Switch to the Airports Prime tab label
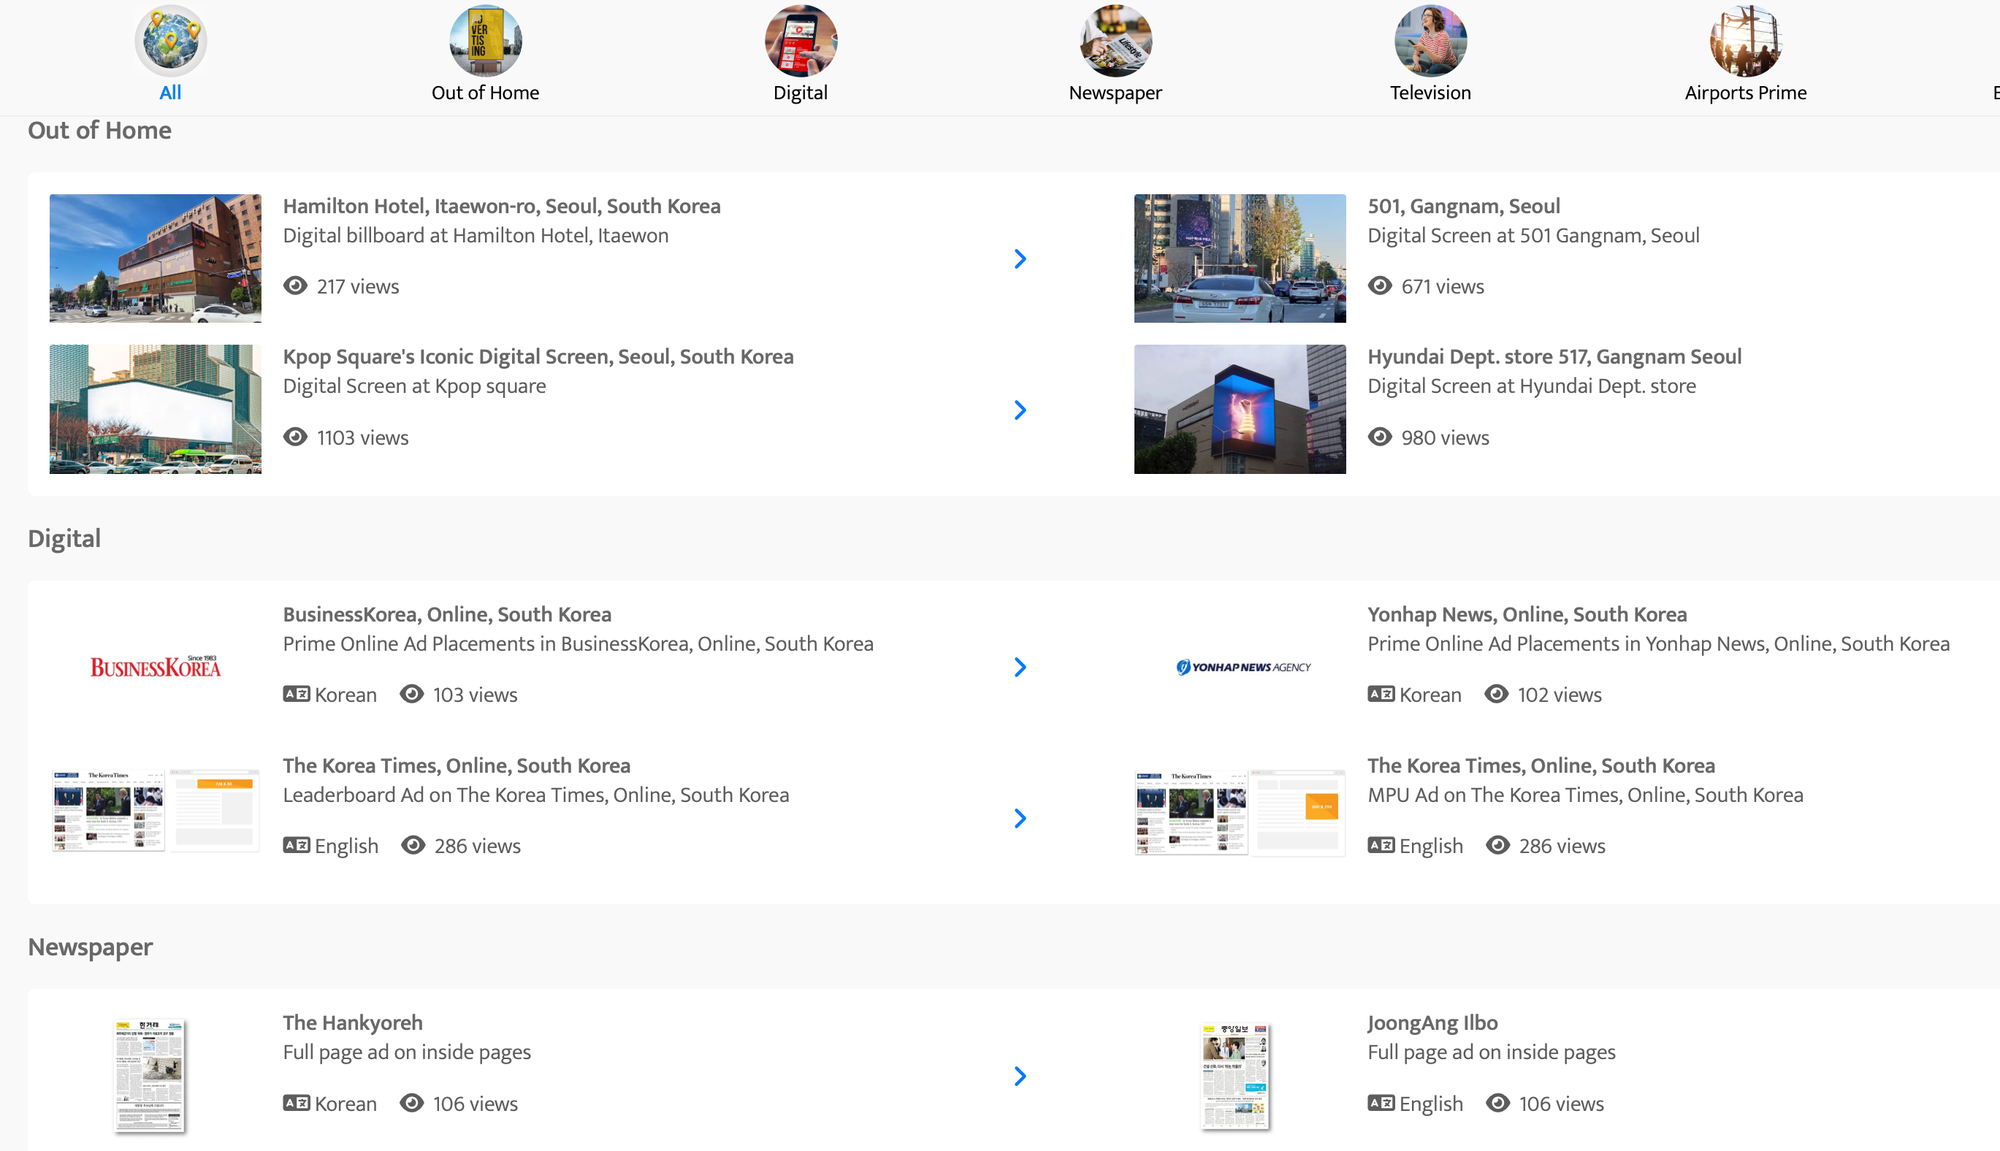2000x1151 pixels. point(1746,93)
